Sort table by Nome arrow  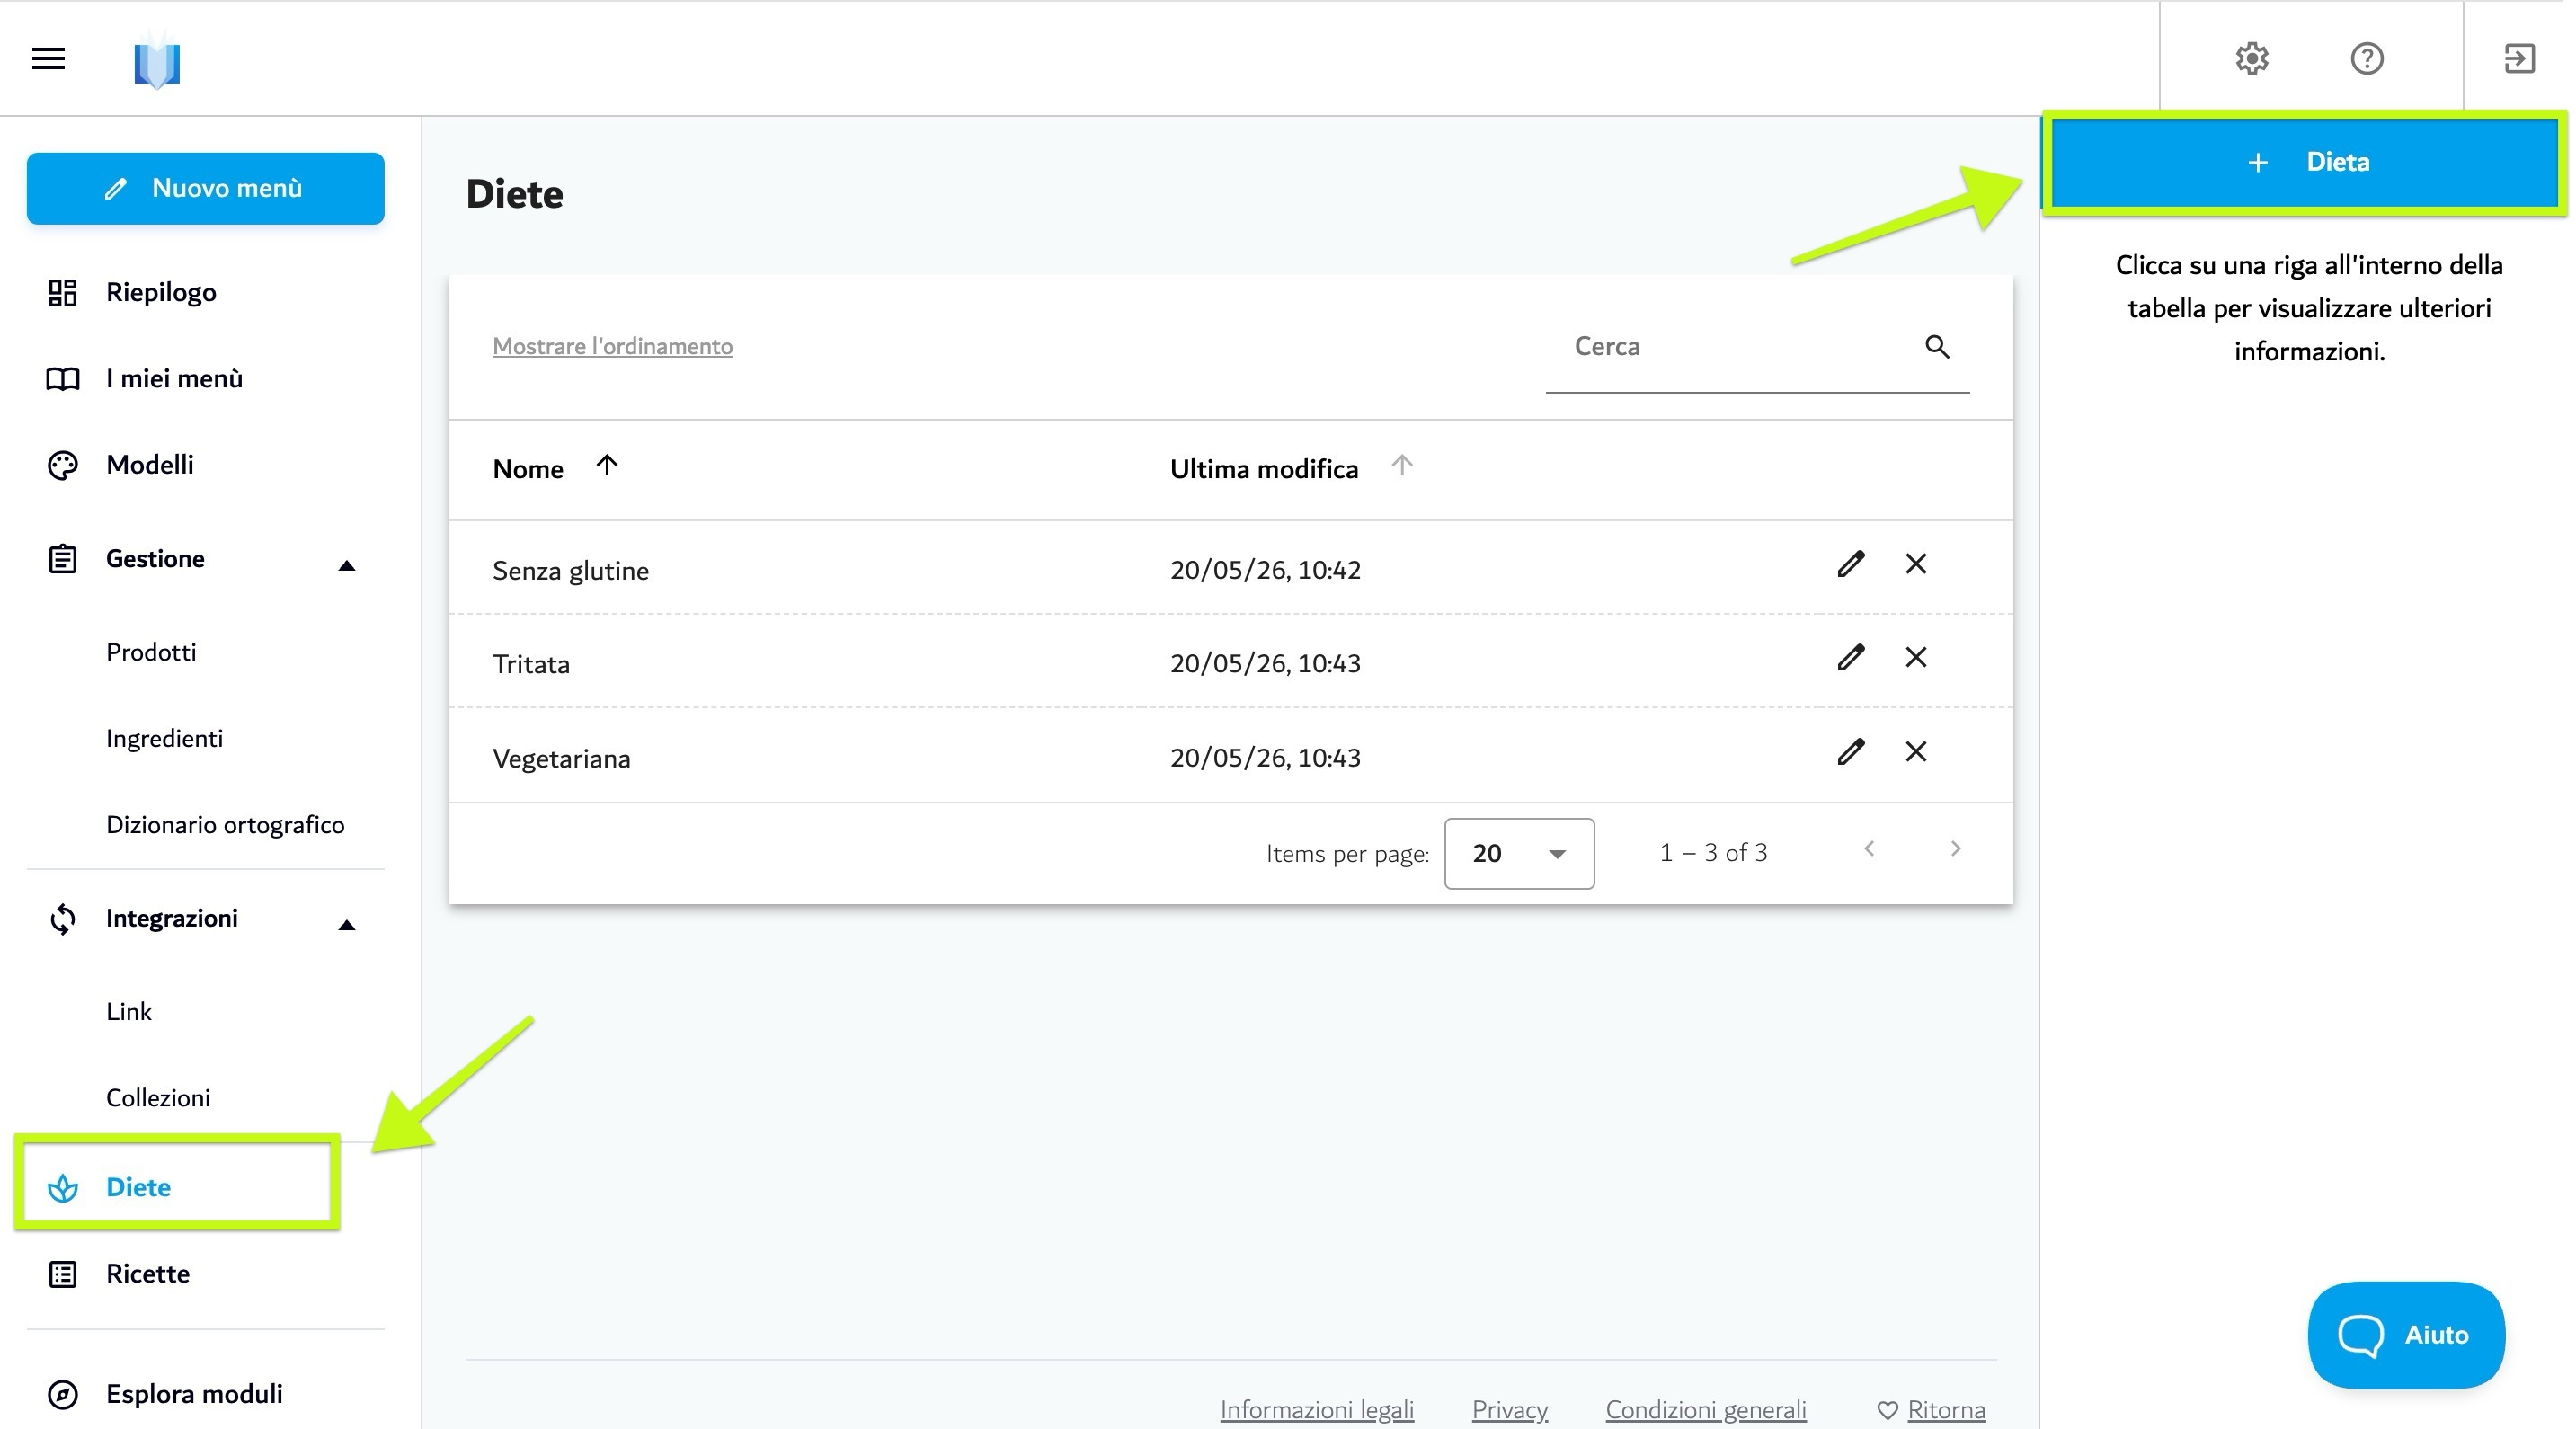[606, 465]
